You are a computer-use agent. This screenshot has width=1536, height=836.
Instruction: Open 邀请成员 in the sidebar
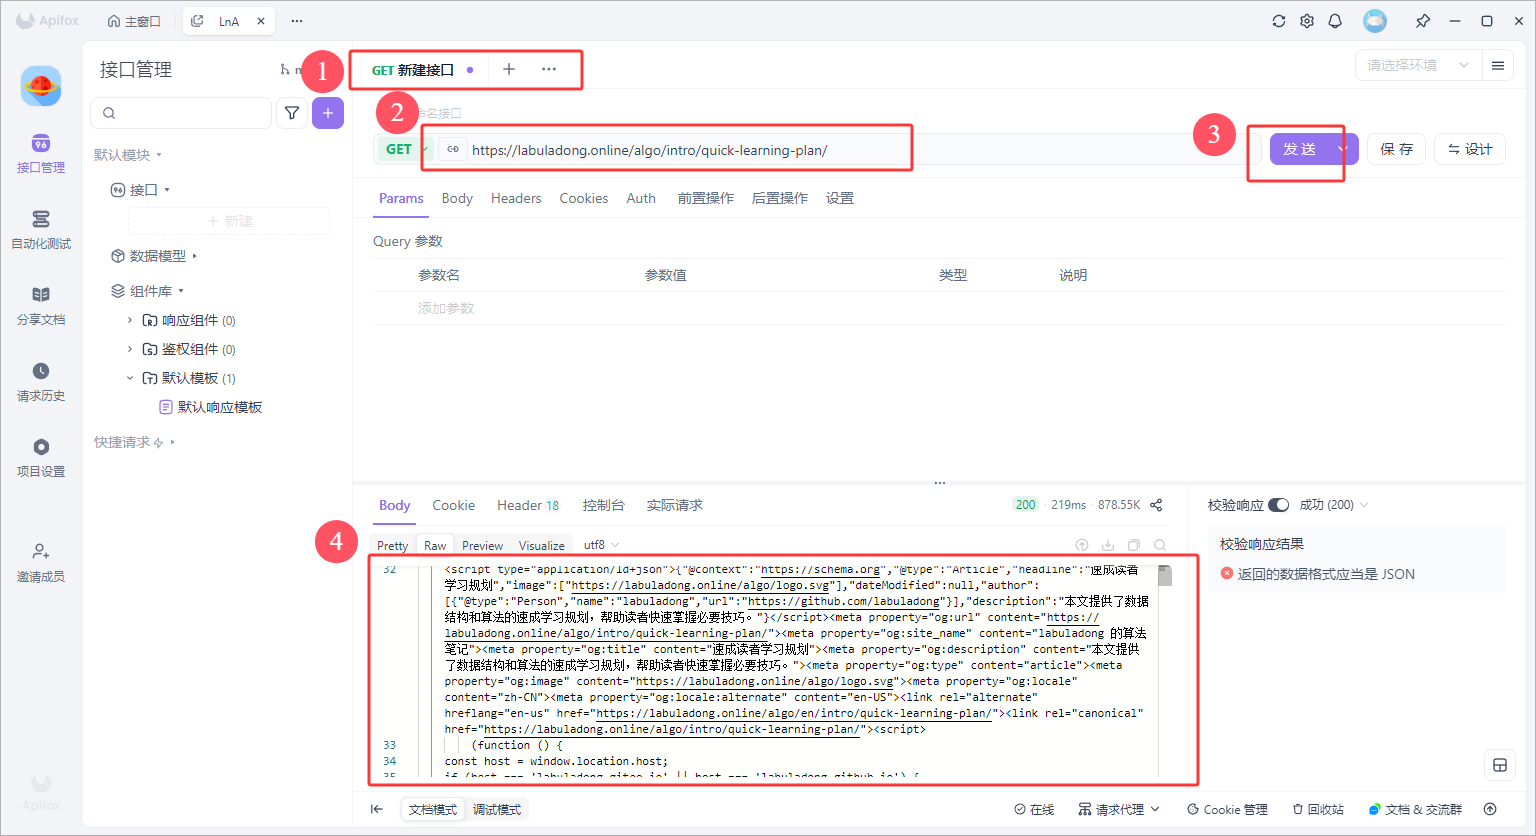[41, 563]
